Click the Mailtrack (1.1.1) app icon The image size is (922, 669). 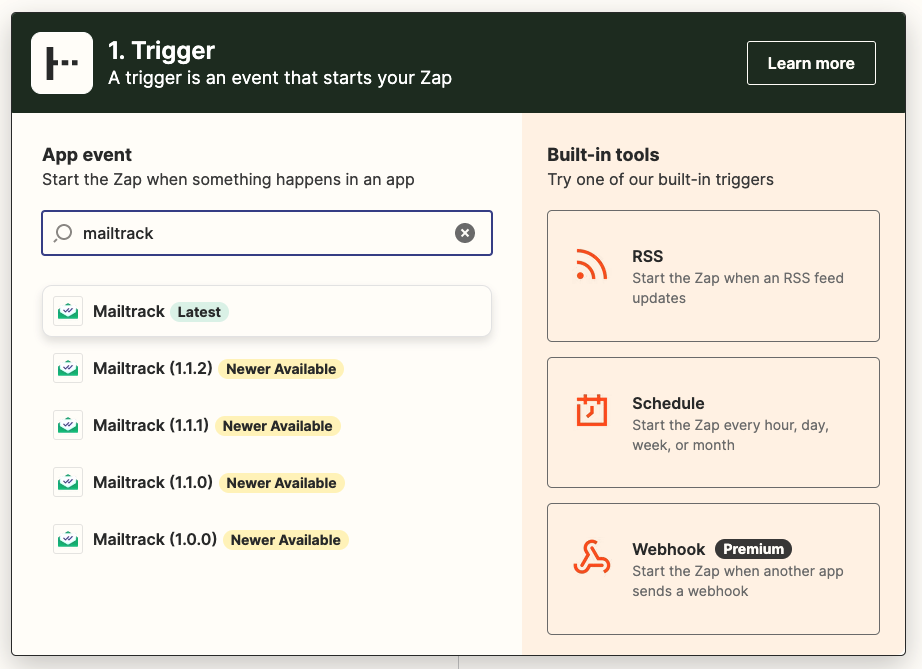point(67,425)
